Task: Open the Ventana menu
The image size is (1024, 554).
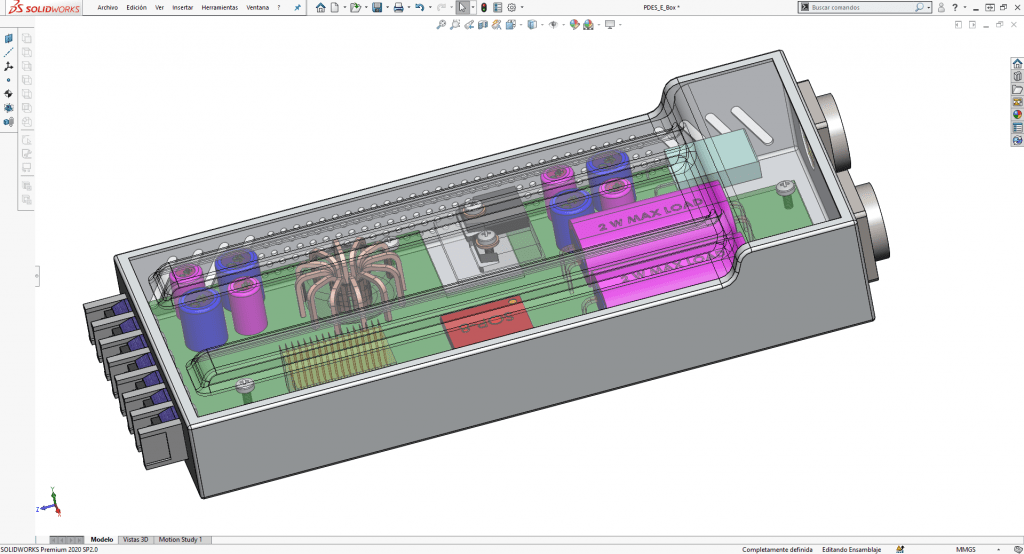Action: (257, 8)
